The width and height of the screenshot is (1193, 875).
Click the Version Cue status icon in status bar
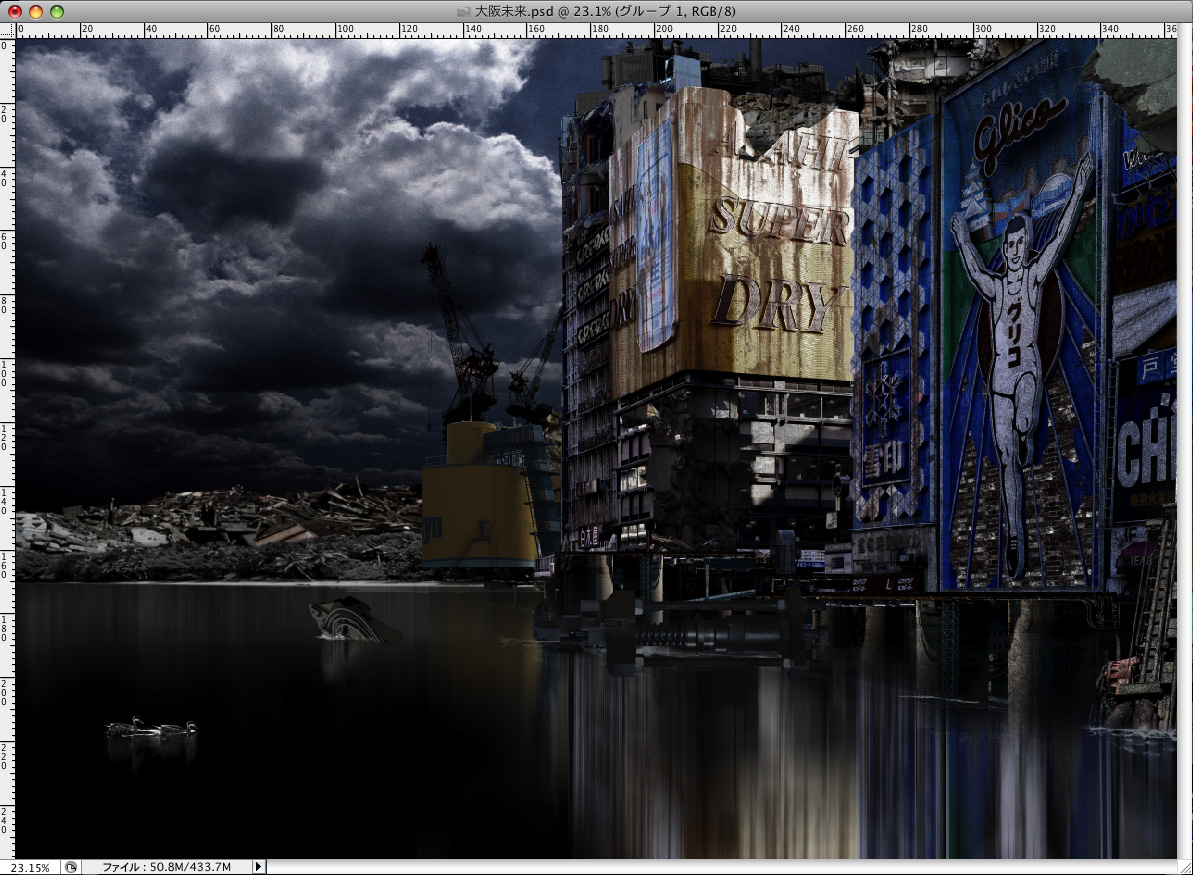click(x=71, y=867)
